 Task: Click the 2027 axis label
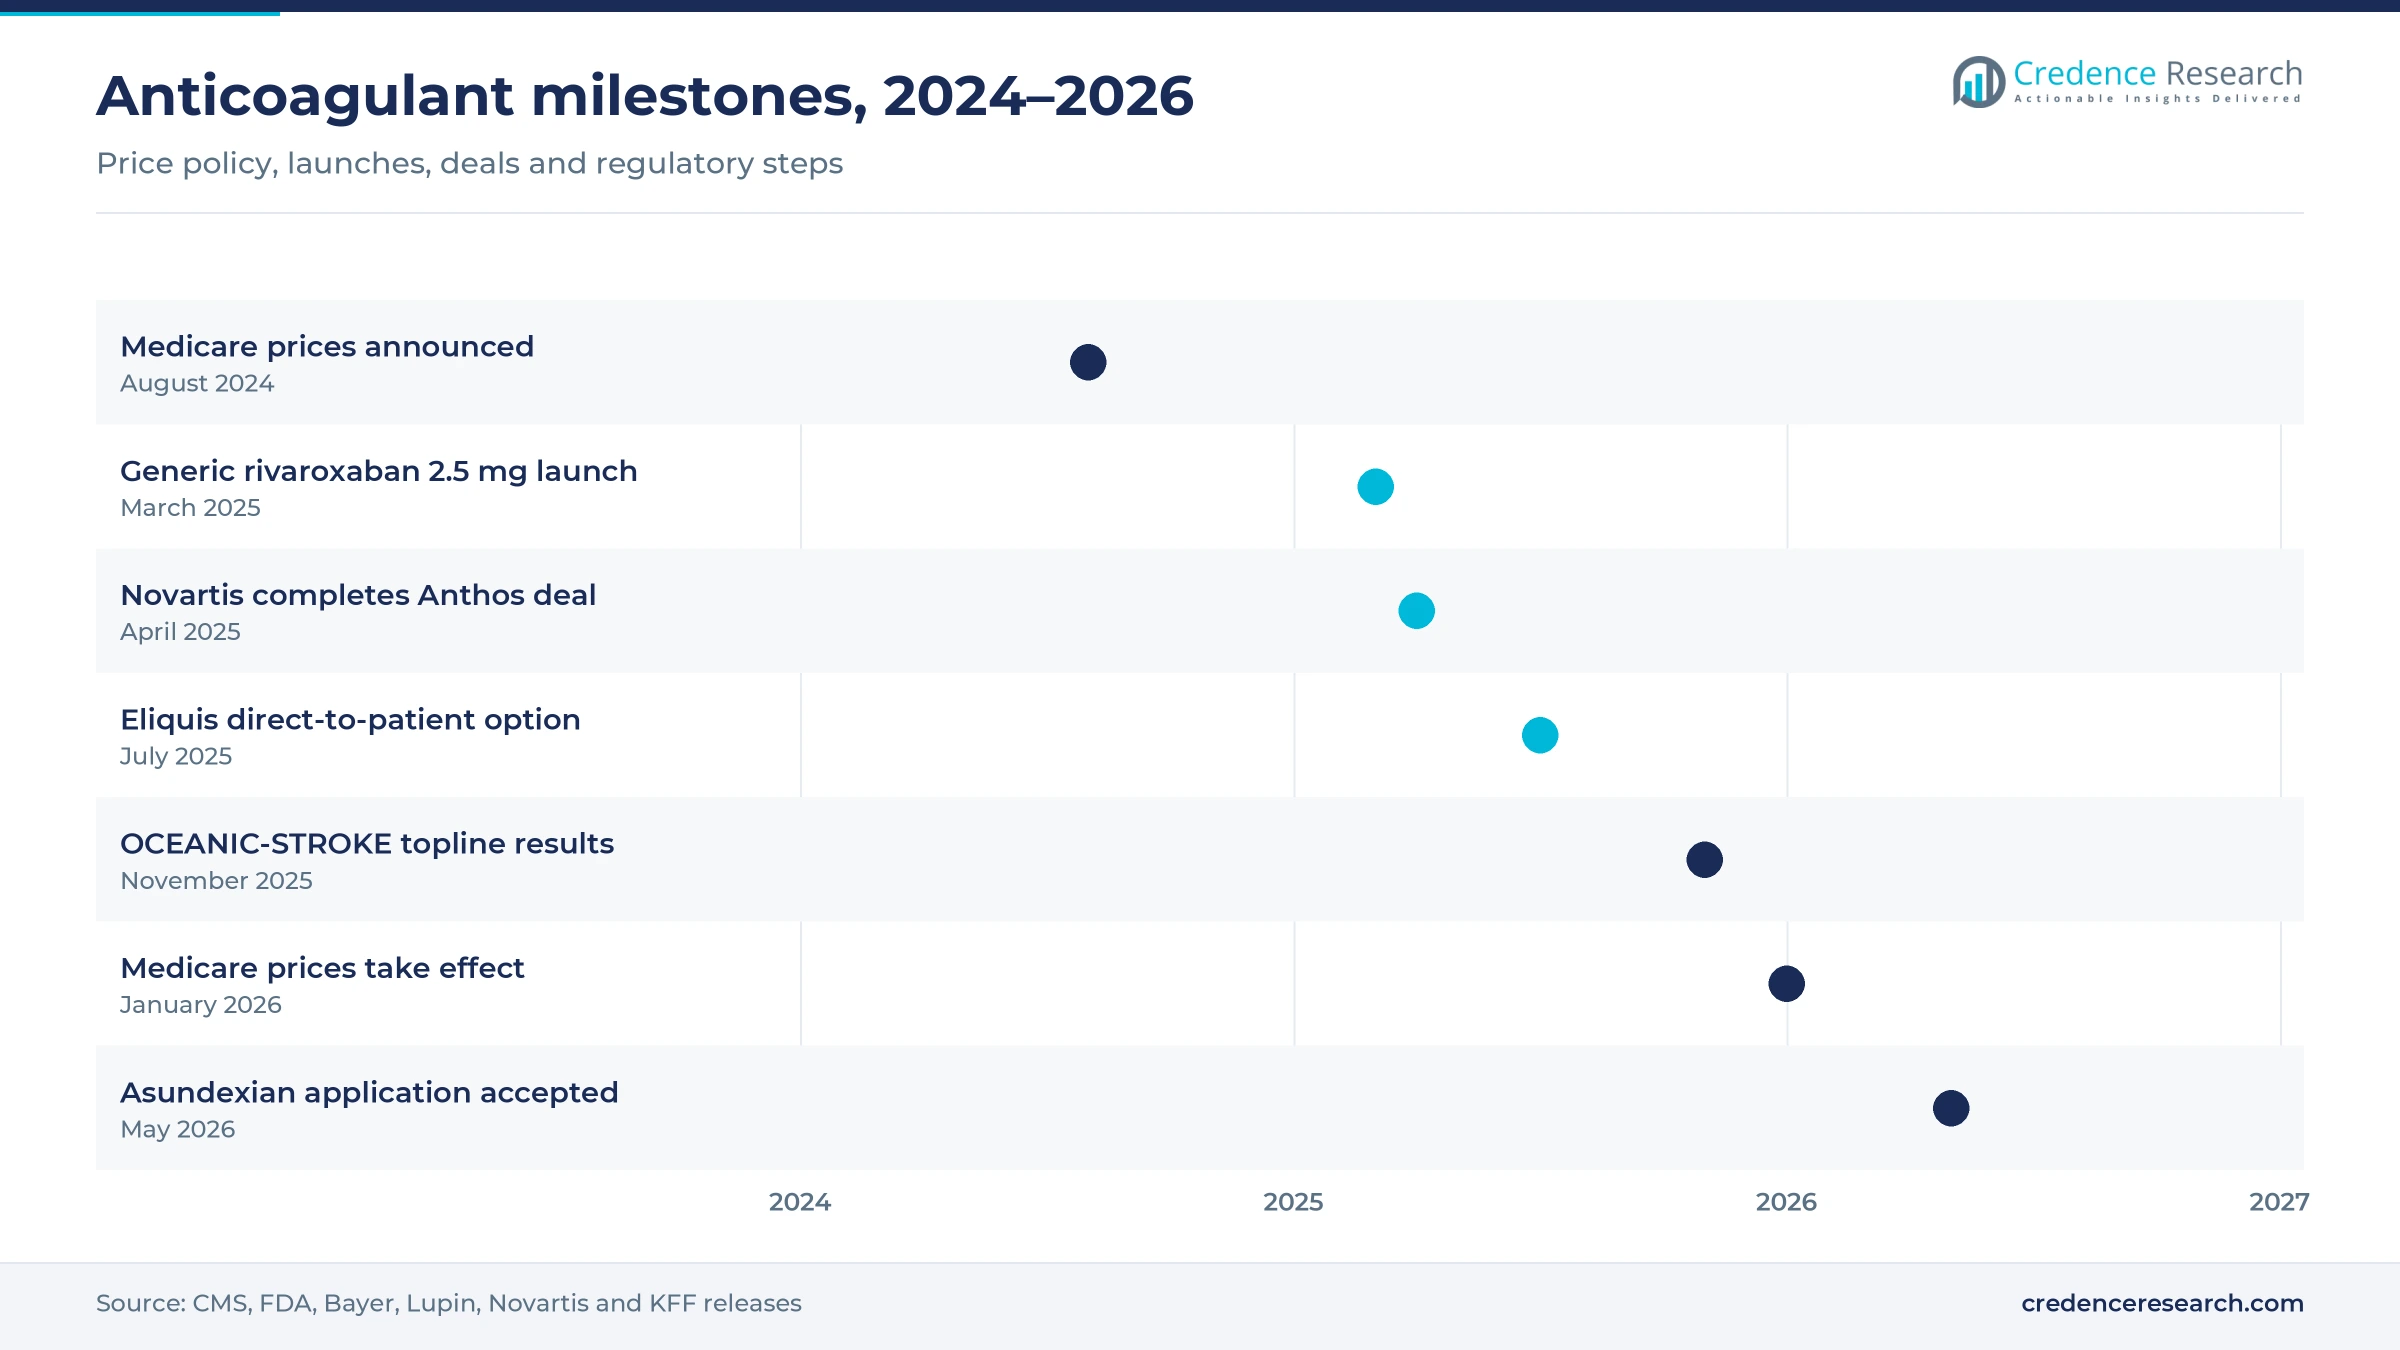point(2279,1202)
